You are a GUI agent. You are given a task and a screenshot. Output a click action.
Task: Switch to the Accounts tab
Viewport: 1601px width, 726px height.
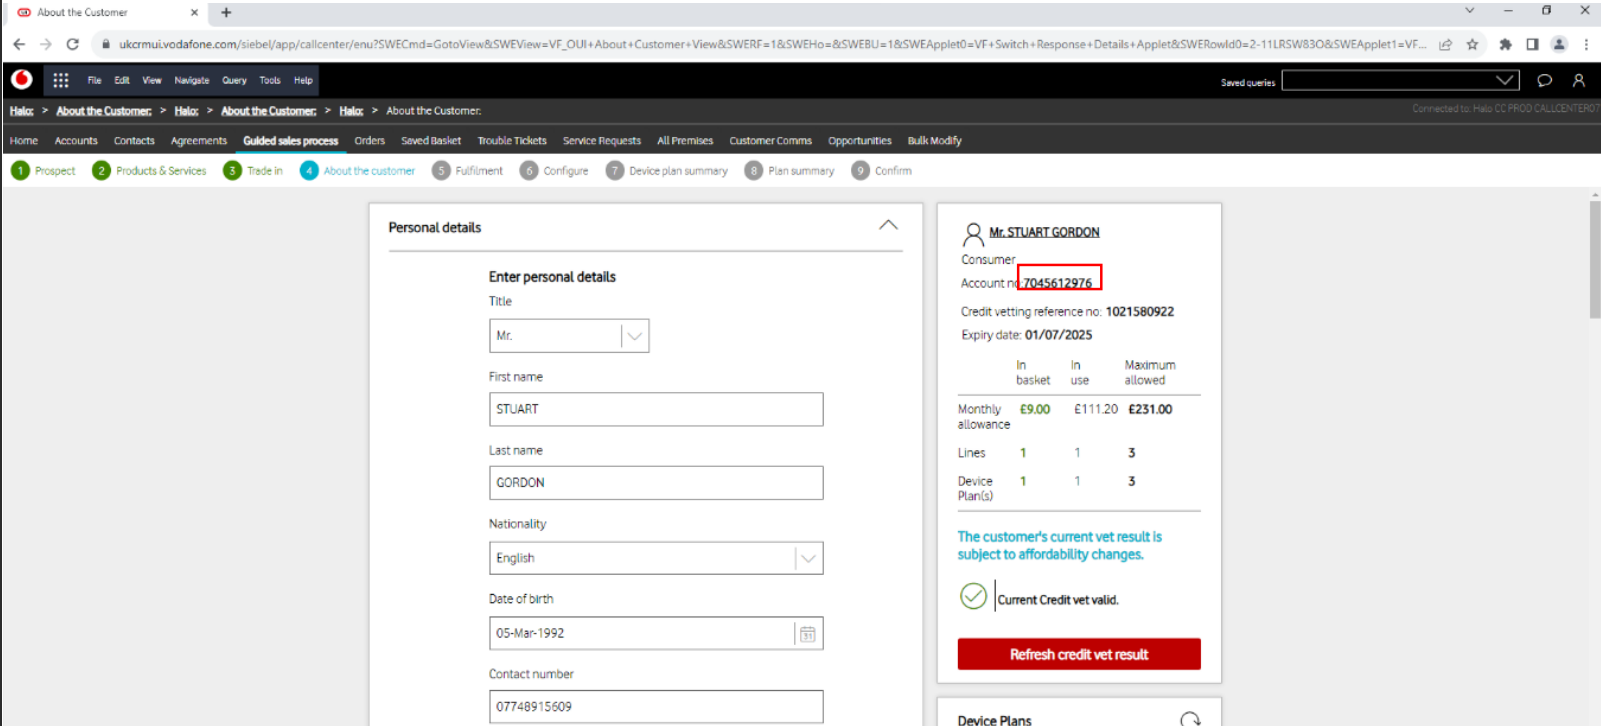(76, 141)
